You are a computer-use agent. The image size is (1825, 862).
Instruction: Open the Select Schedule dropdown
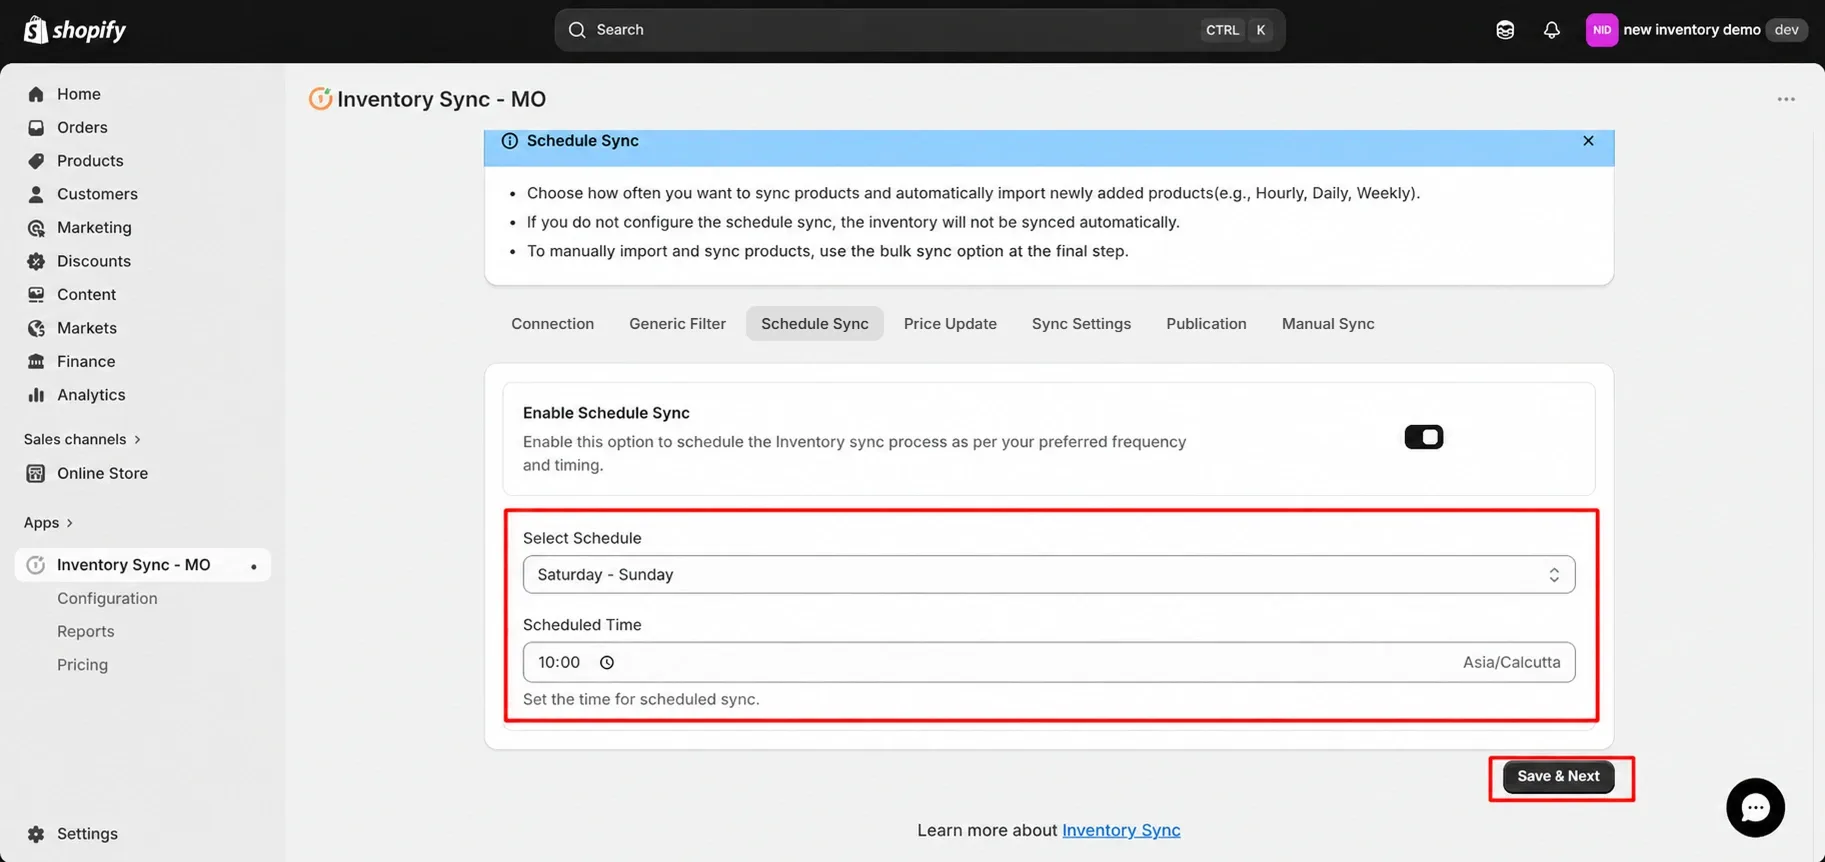(x=1049, y=574)
